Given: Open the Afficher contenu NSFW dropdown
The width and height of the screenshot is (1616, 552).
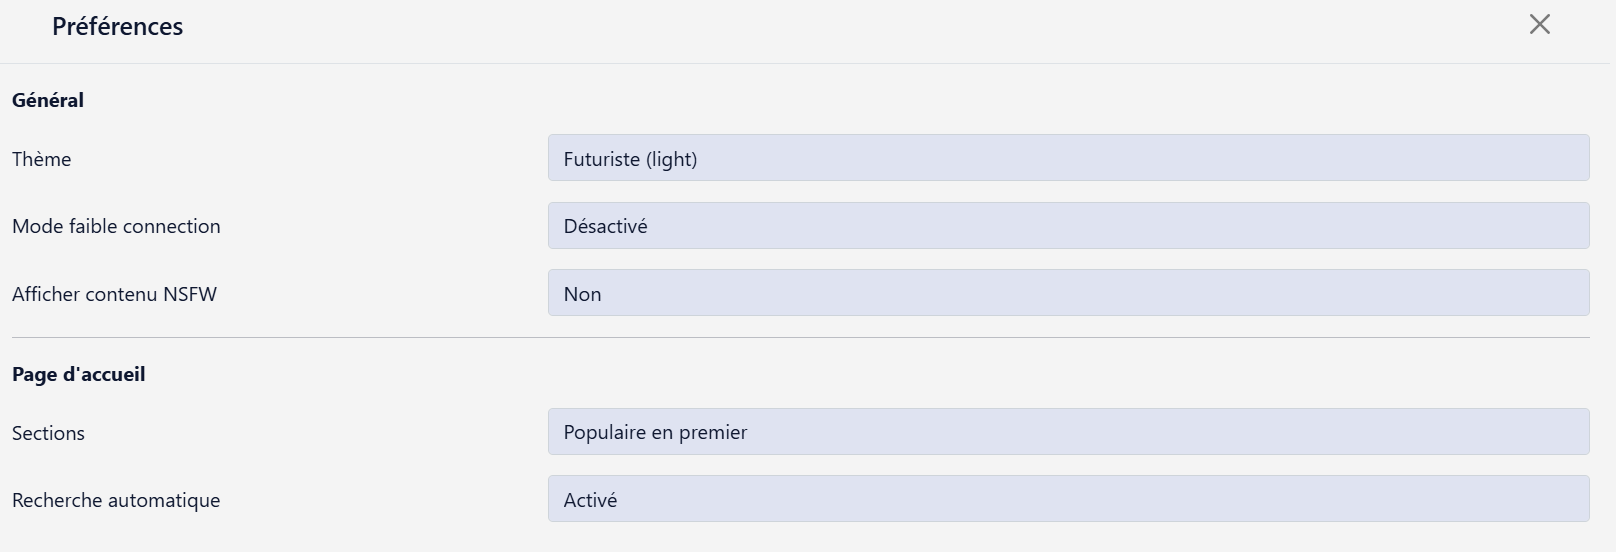Looking at the screenshot, I should click(1068, 293).
